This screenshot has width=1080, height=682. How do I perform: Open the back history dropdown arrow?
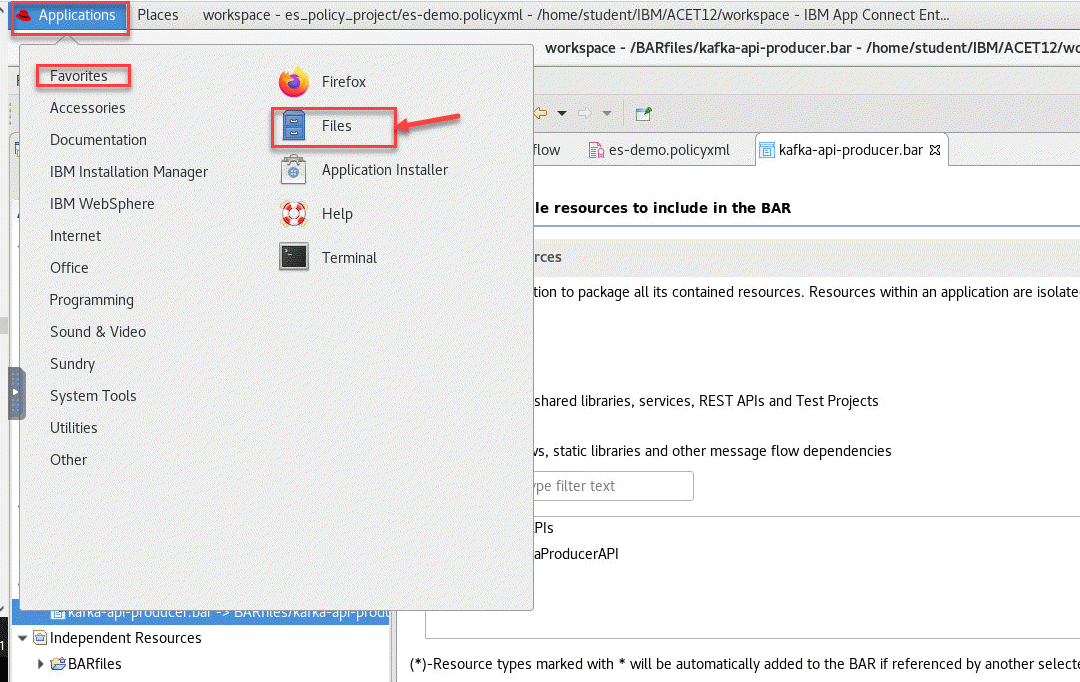(x=562, y=113)
